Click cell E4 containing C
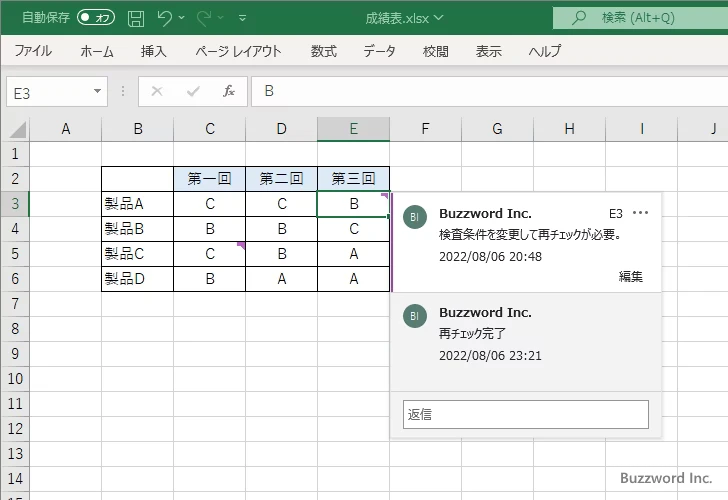Image resolution: width=728 pixels, height=500 pixels. tap(353, 229)
